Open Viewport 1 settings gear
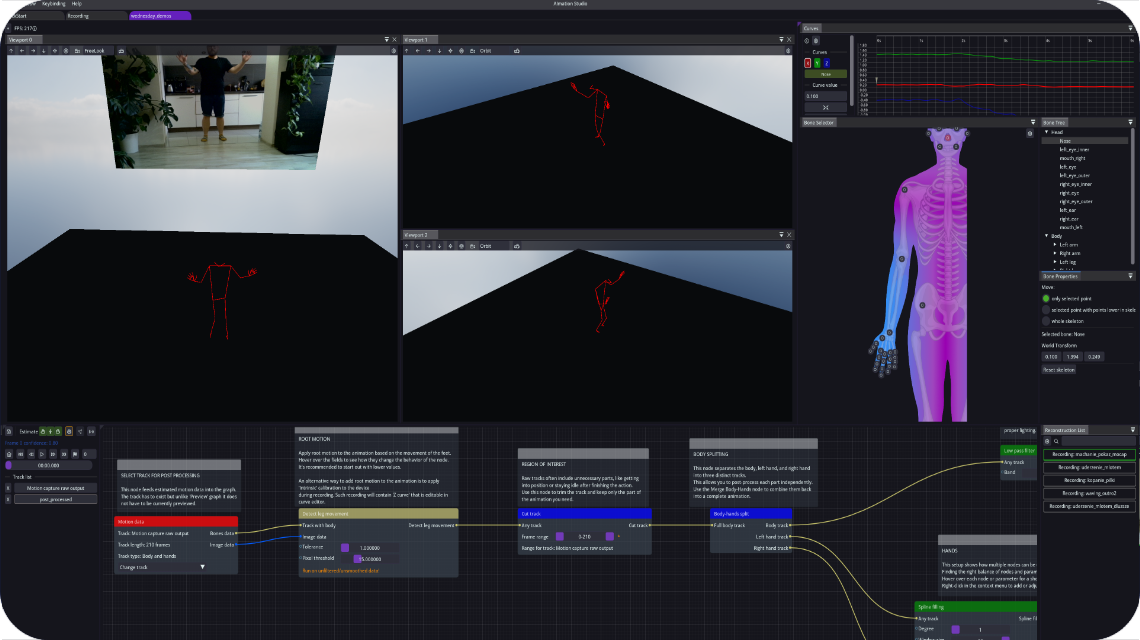Viewport: 1140px width, 640px height. point(788,51)
